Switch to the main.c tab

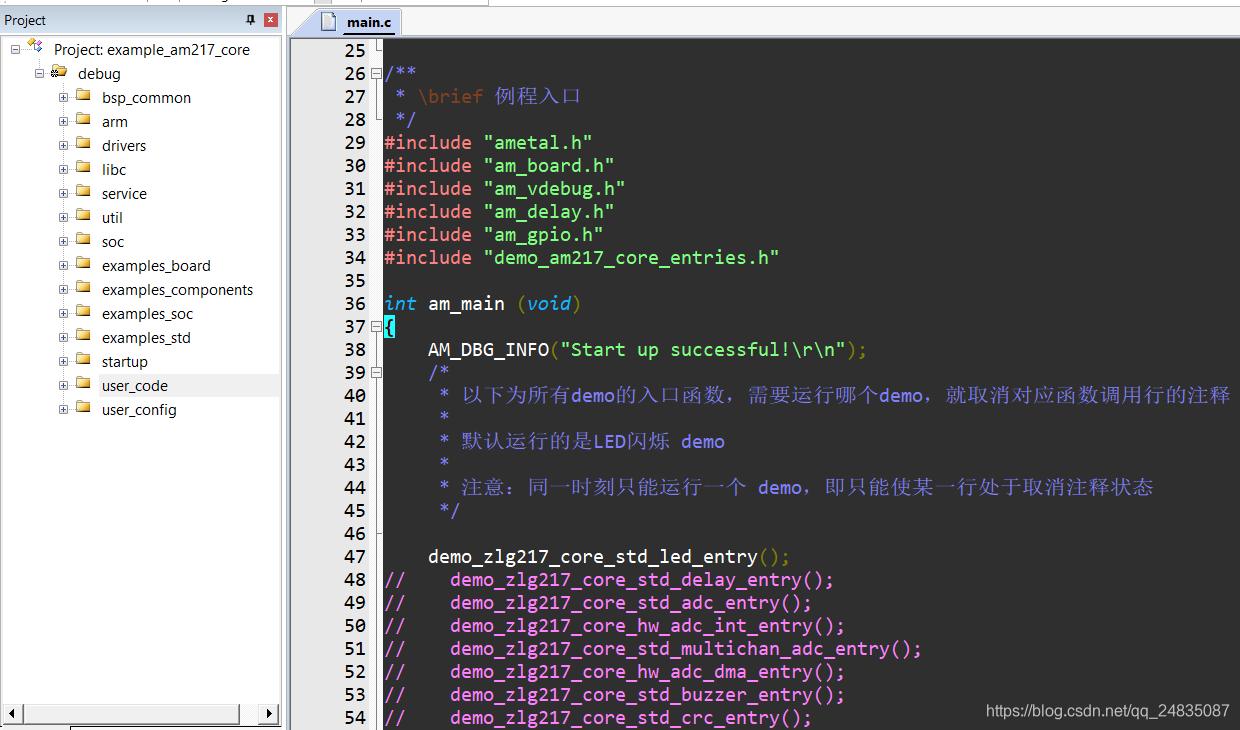369,22
